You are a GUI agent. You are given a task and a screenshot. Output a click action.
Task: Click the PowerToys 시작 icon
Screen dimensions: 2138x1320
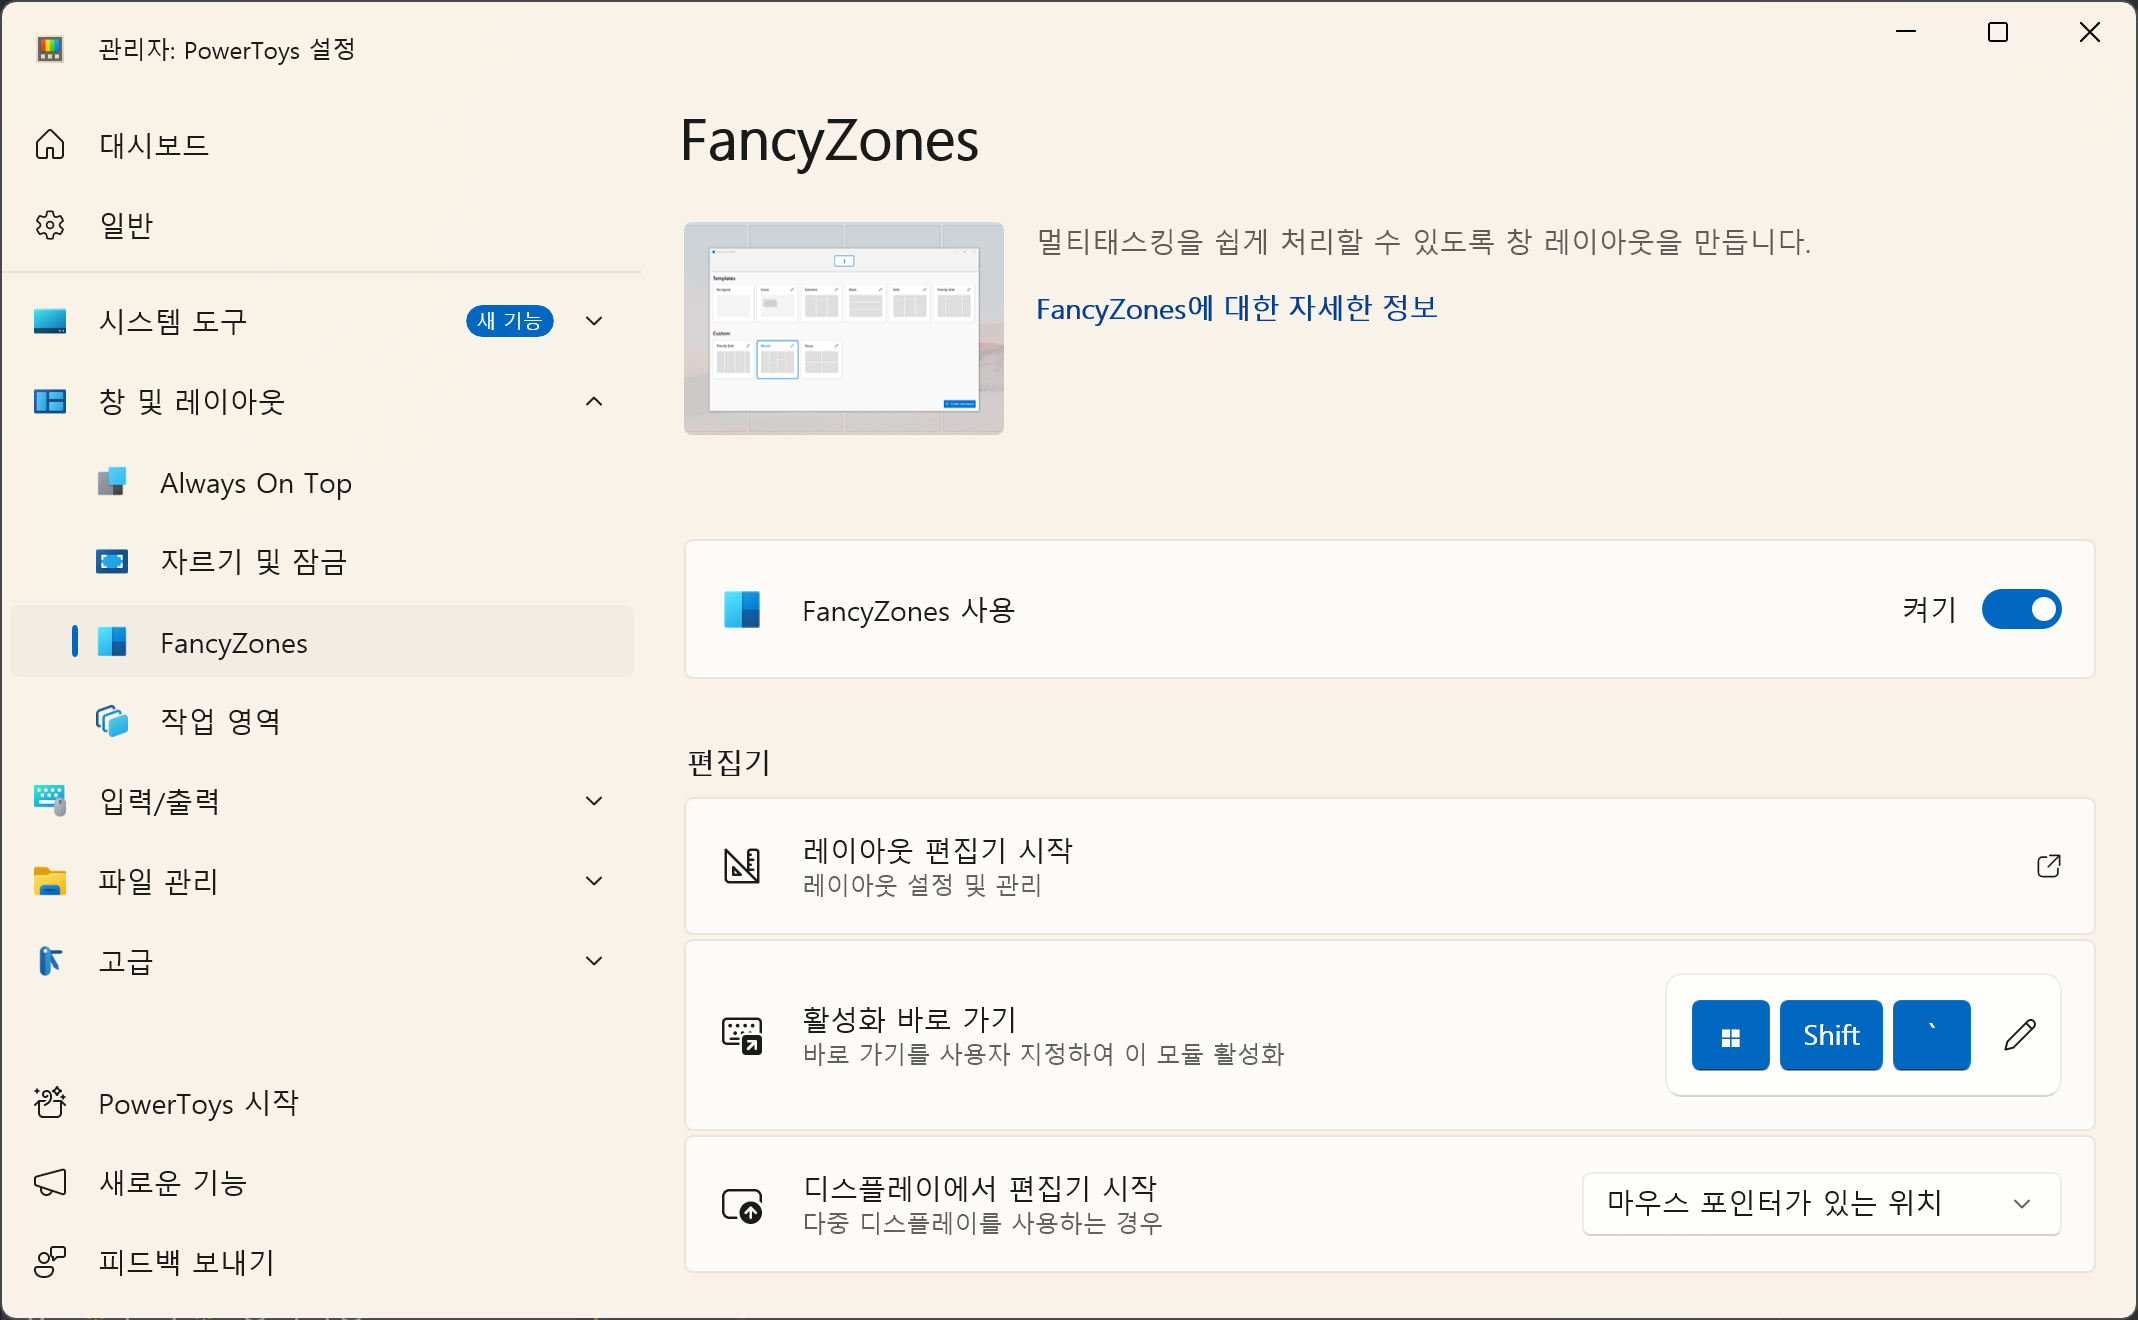pyautogui.click(x=50, y=1102)
